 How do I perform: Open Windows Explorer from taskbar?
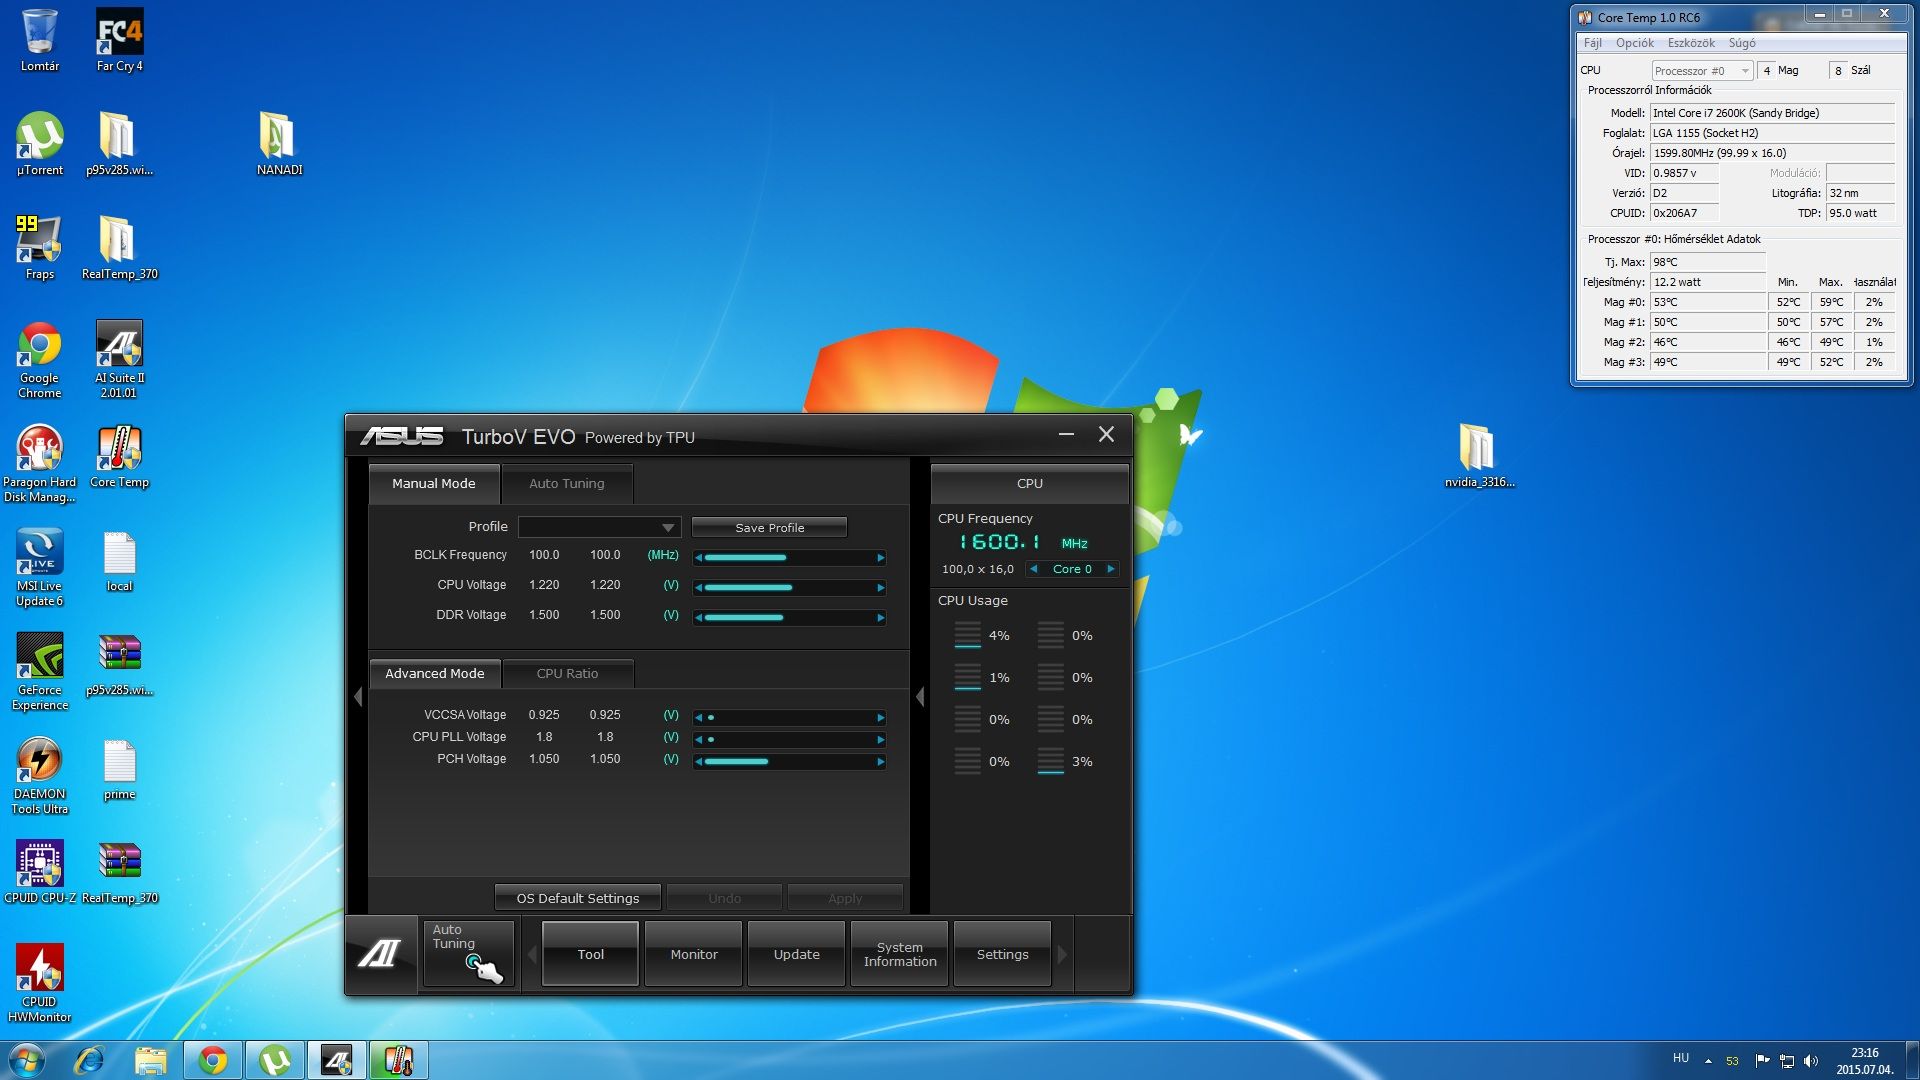point(150,1060)
